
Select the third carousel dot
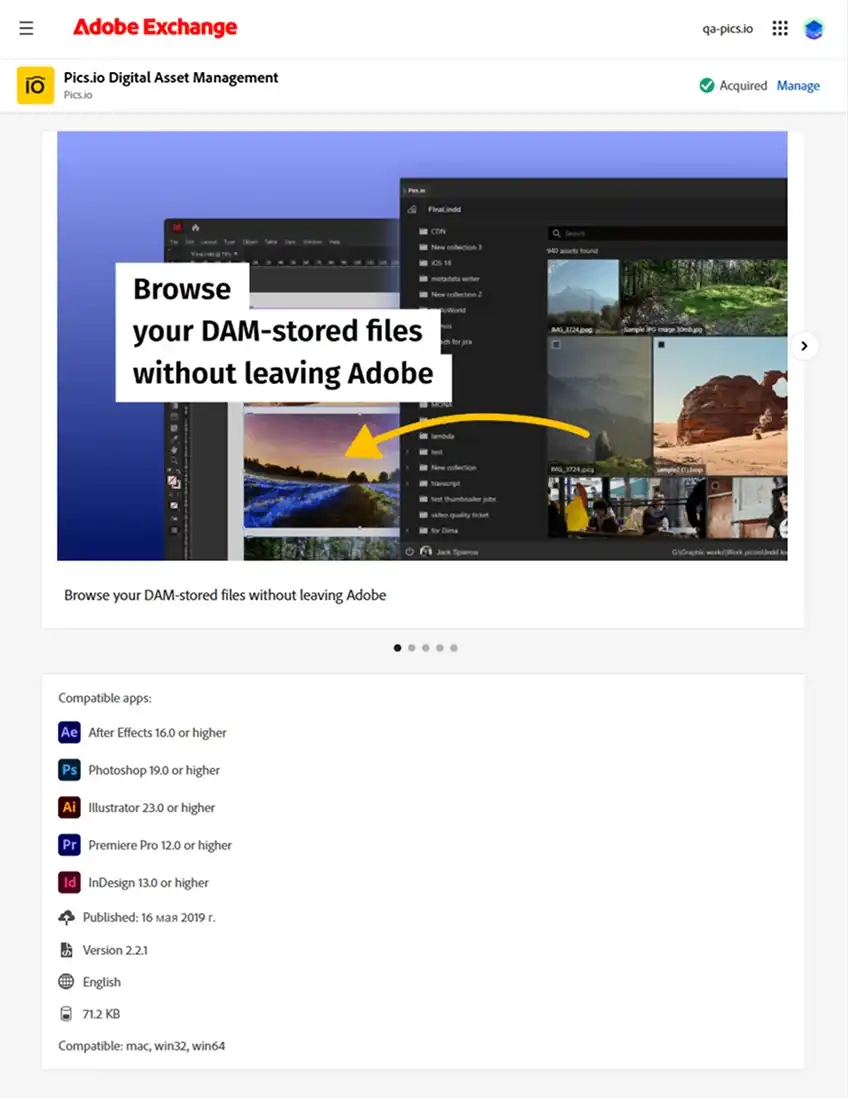[x=425, y=648]
